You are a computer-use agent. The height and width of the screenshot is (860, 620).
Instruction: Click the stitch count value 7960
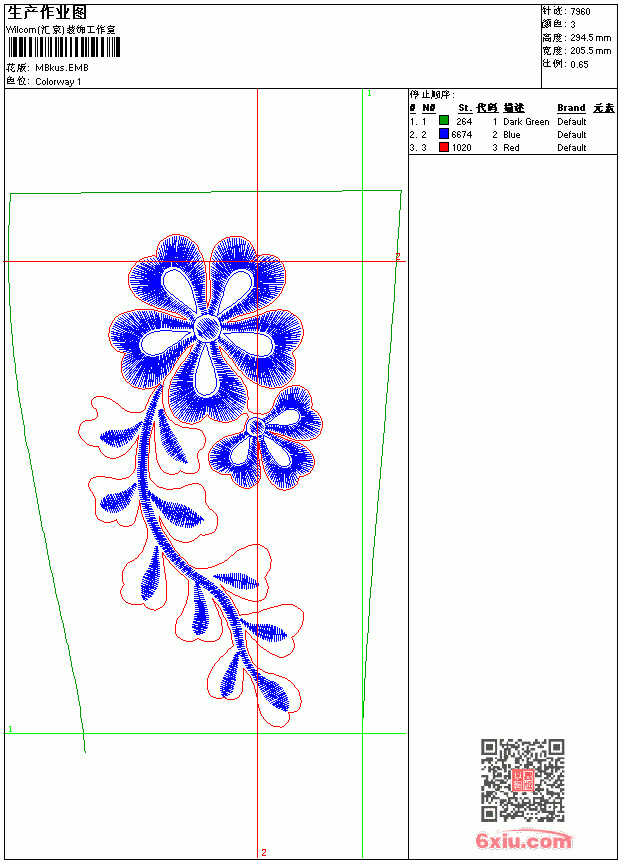pos(580,12)
